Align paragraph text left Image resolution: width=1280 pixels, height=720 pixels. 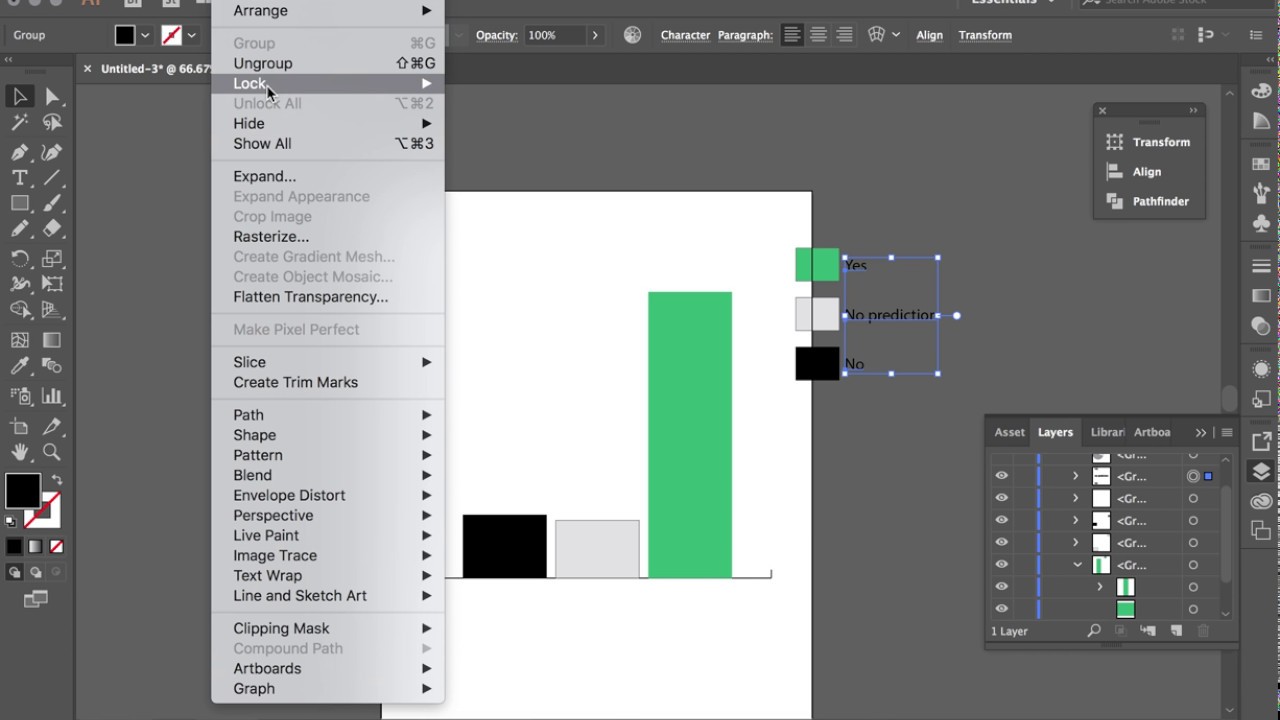(792, 35)
